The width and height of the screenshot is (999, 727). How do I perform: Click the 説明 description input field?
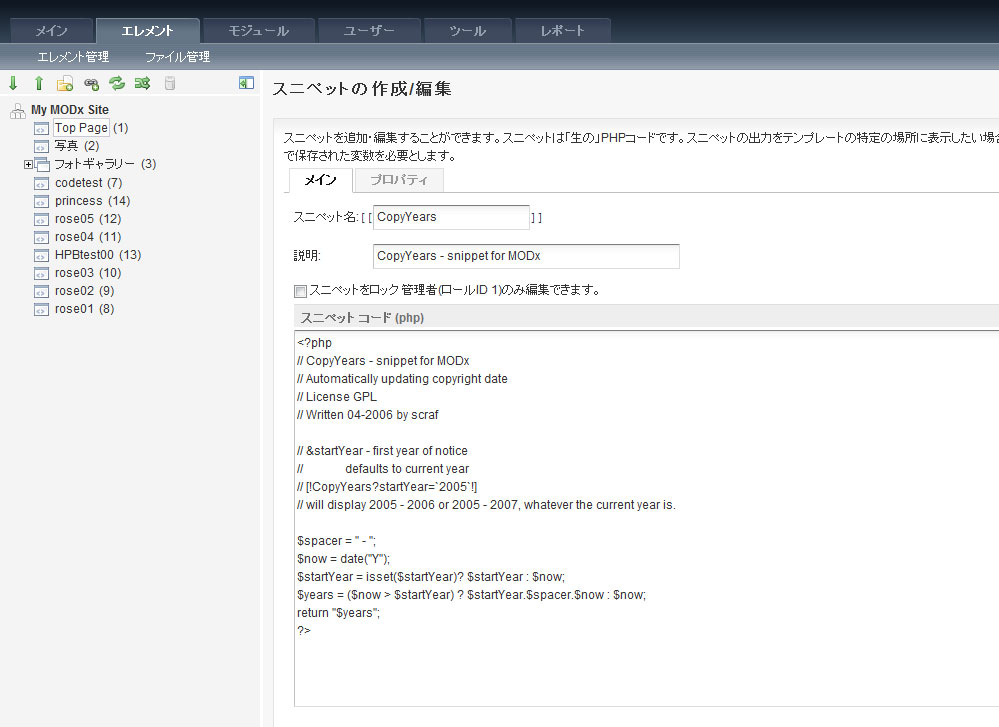tap(525, 256)
